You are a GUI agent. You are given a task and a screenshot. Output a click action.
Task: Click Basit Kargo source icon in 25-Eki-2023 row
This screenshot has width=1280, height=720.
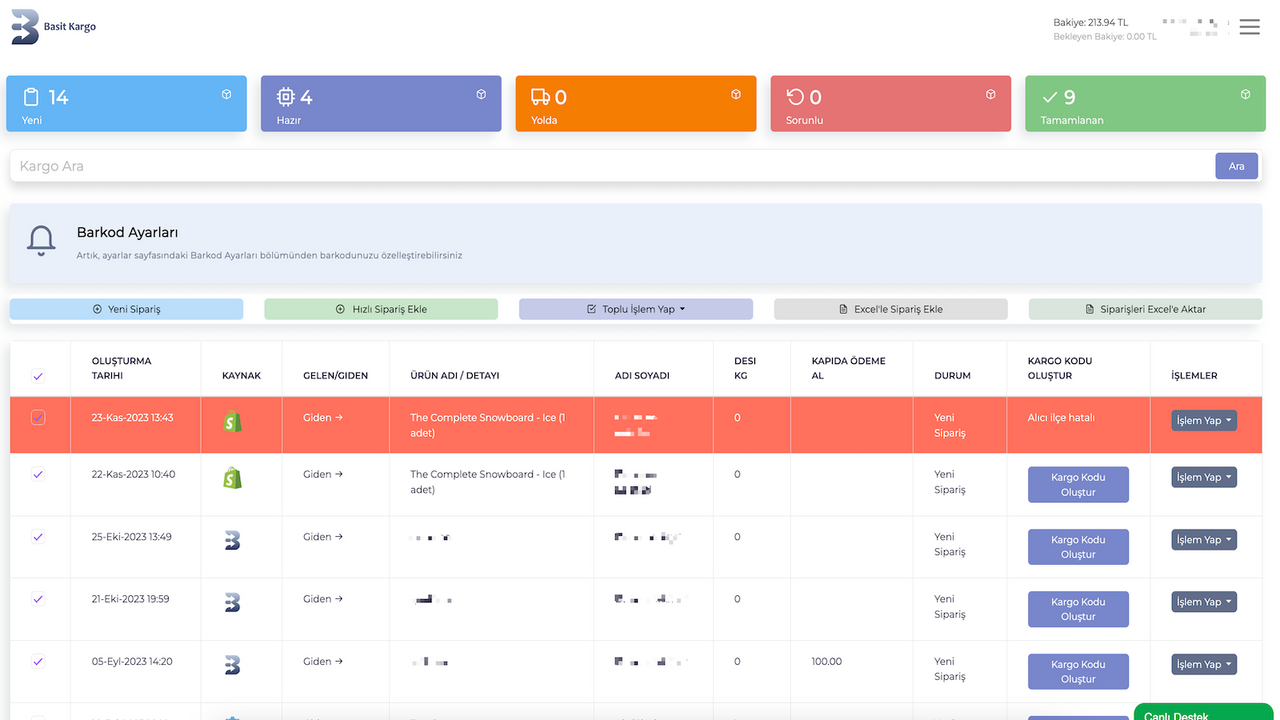(232, 540)
